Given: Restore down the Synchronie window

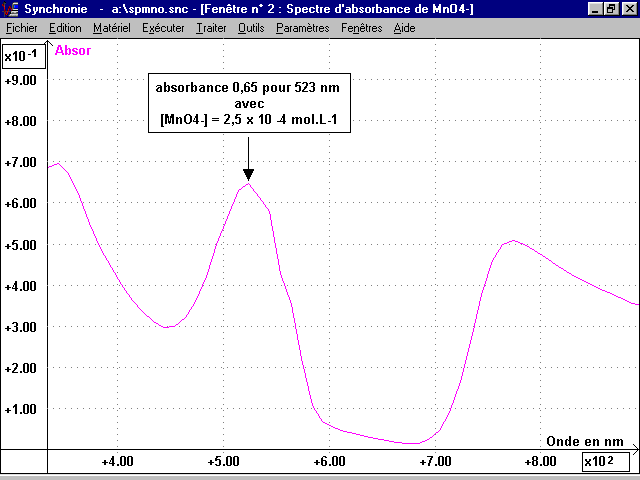Looking at the screenshot, I should coord(611,9).
